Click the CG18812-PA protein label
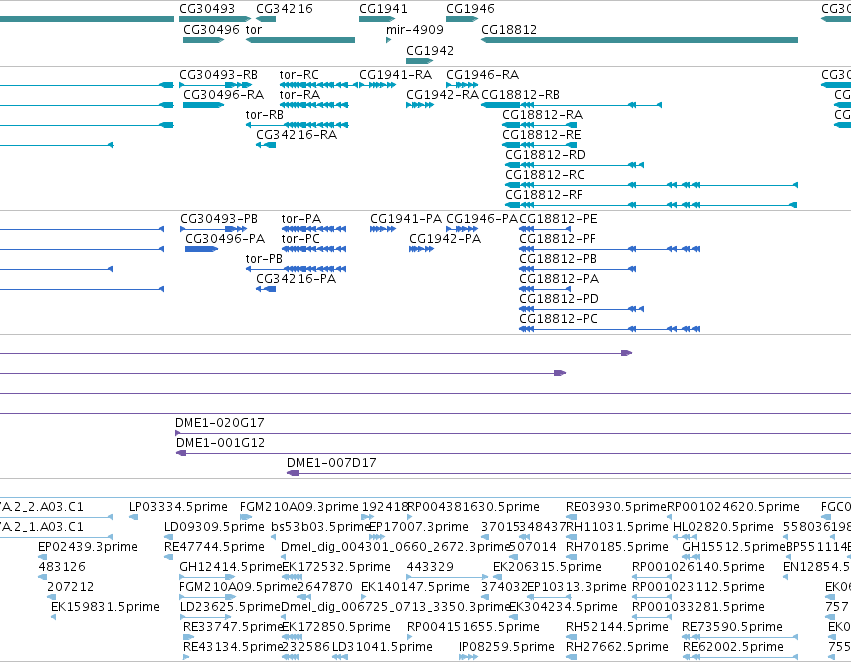Viewport: 851px width, 662px height. [x=559, y=279]
